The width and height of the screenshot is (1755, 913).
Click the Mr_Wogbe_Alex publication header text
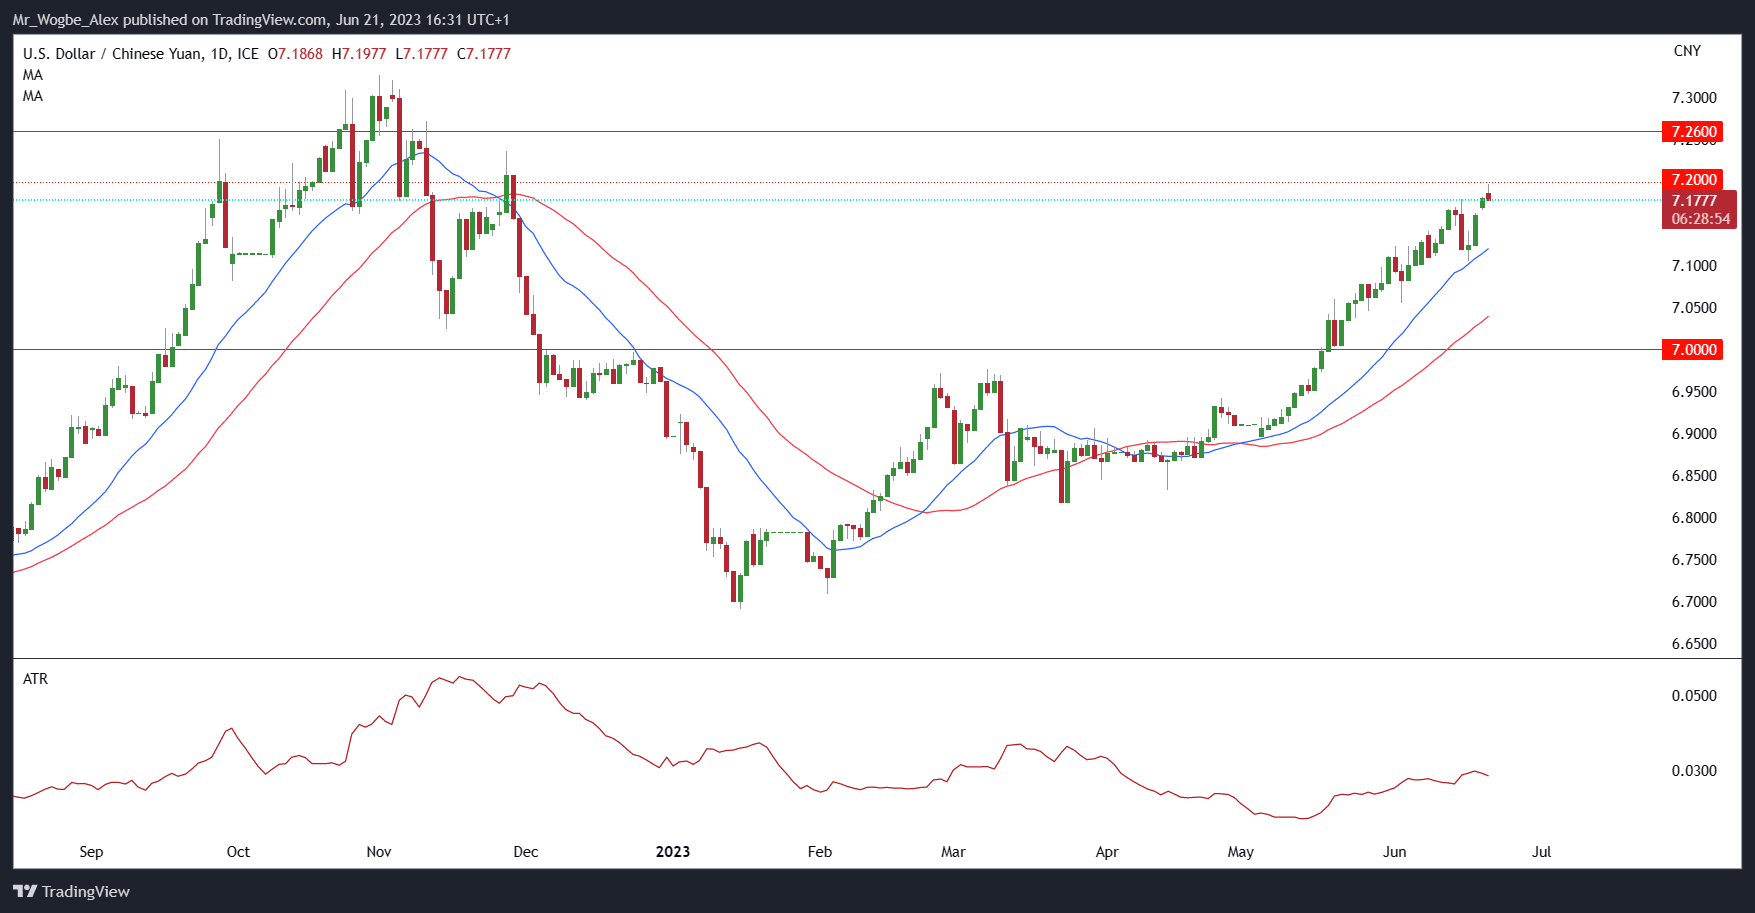tap(261, 20)
